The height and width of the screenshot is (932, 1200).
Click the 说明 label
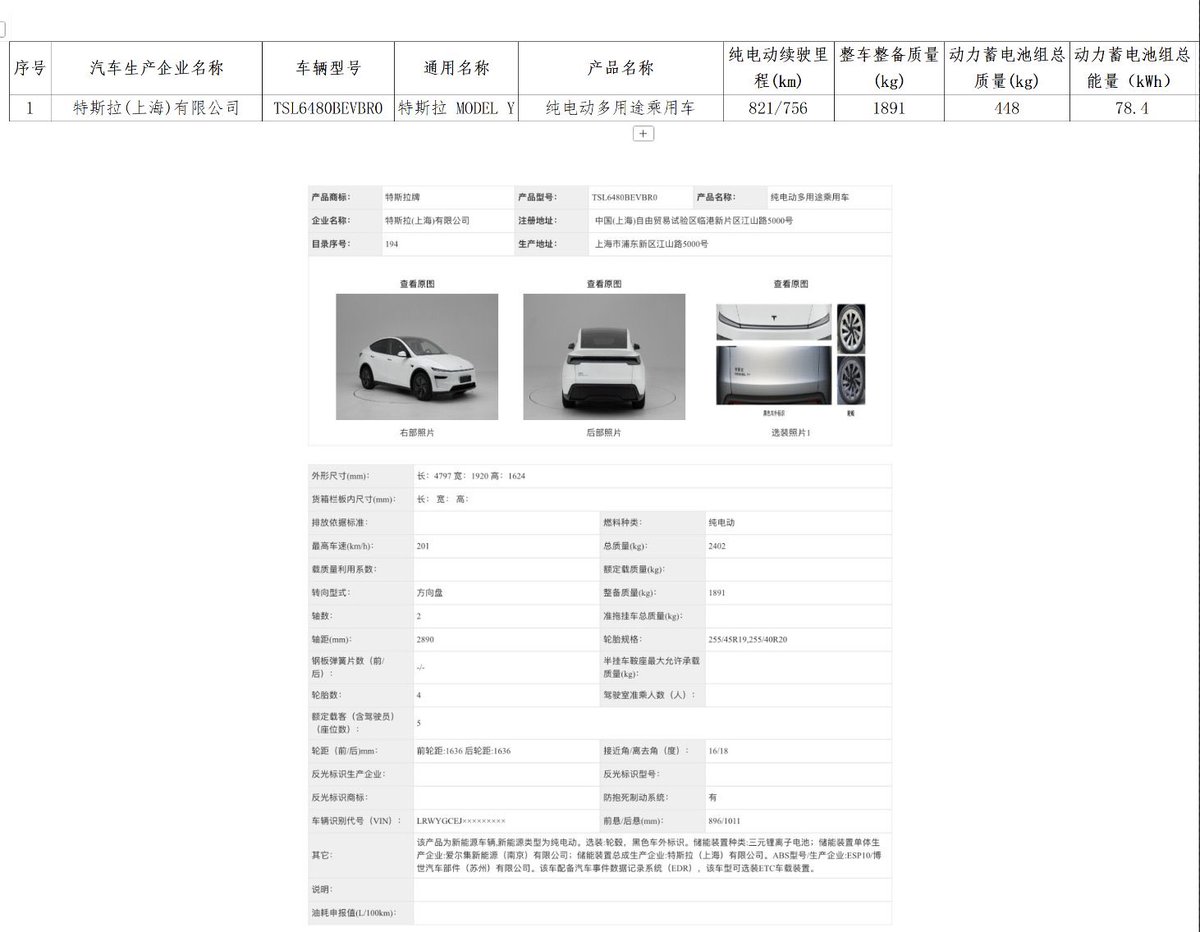(x=322, y=889)
